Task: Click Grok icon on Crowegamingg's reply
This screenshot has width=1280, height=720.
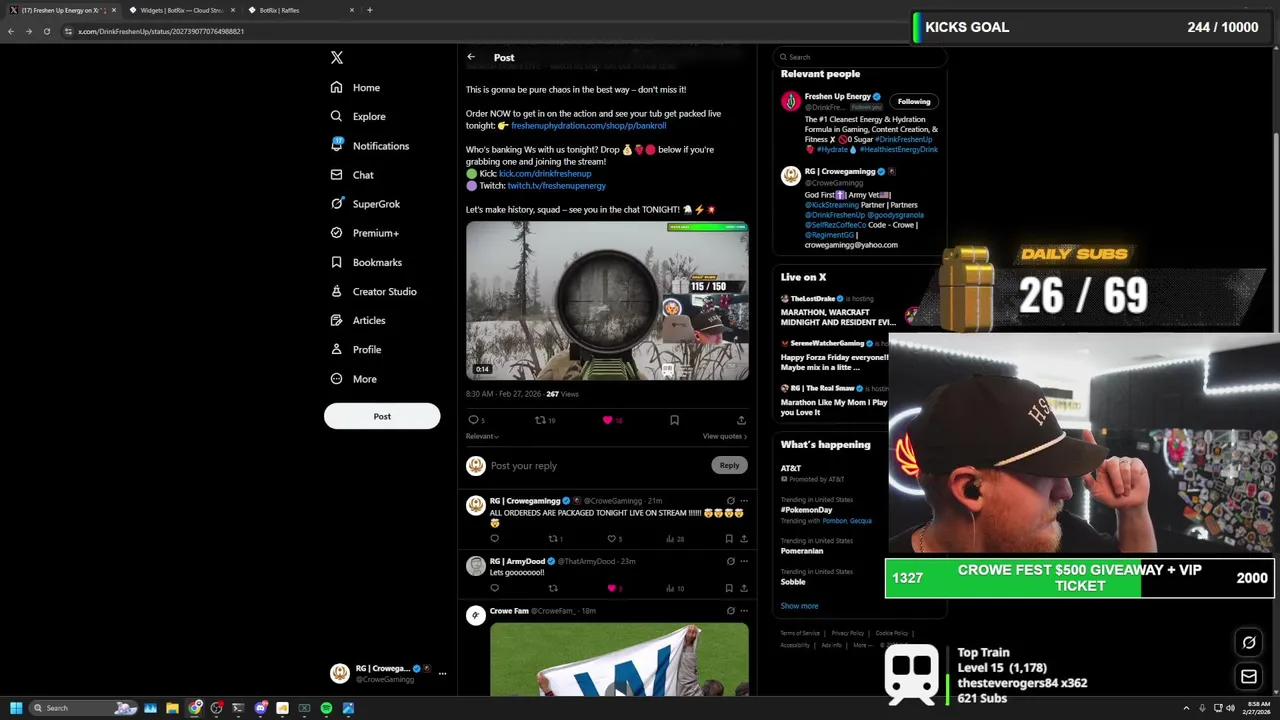Action: click(730, 500)
